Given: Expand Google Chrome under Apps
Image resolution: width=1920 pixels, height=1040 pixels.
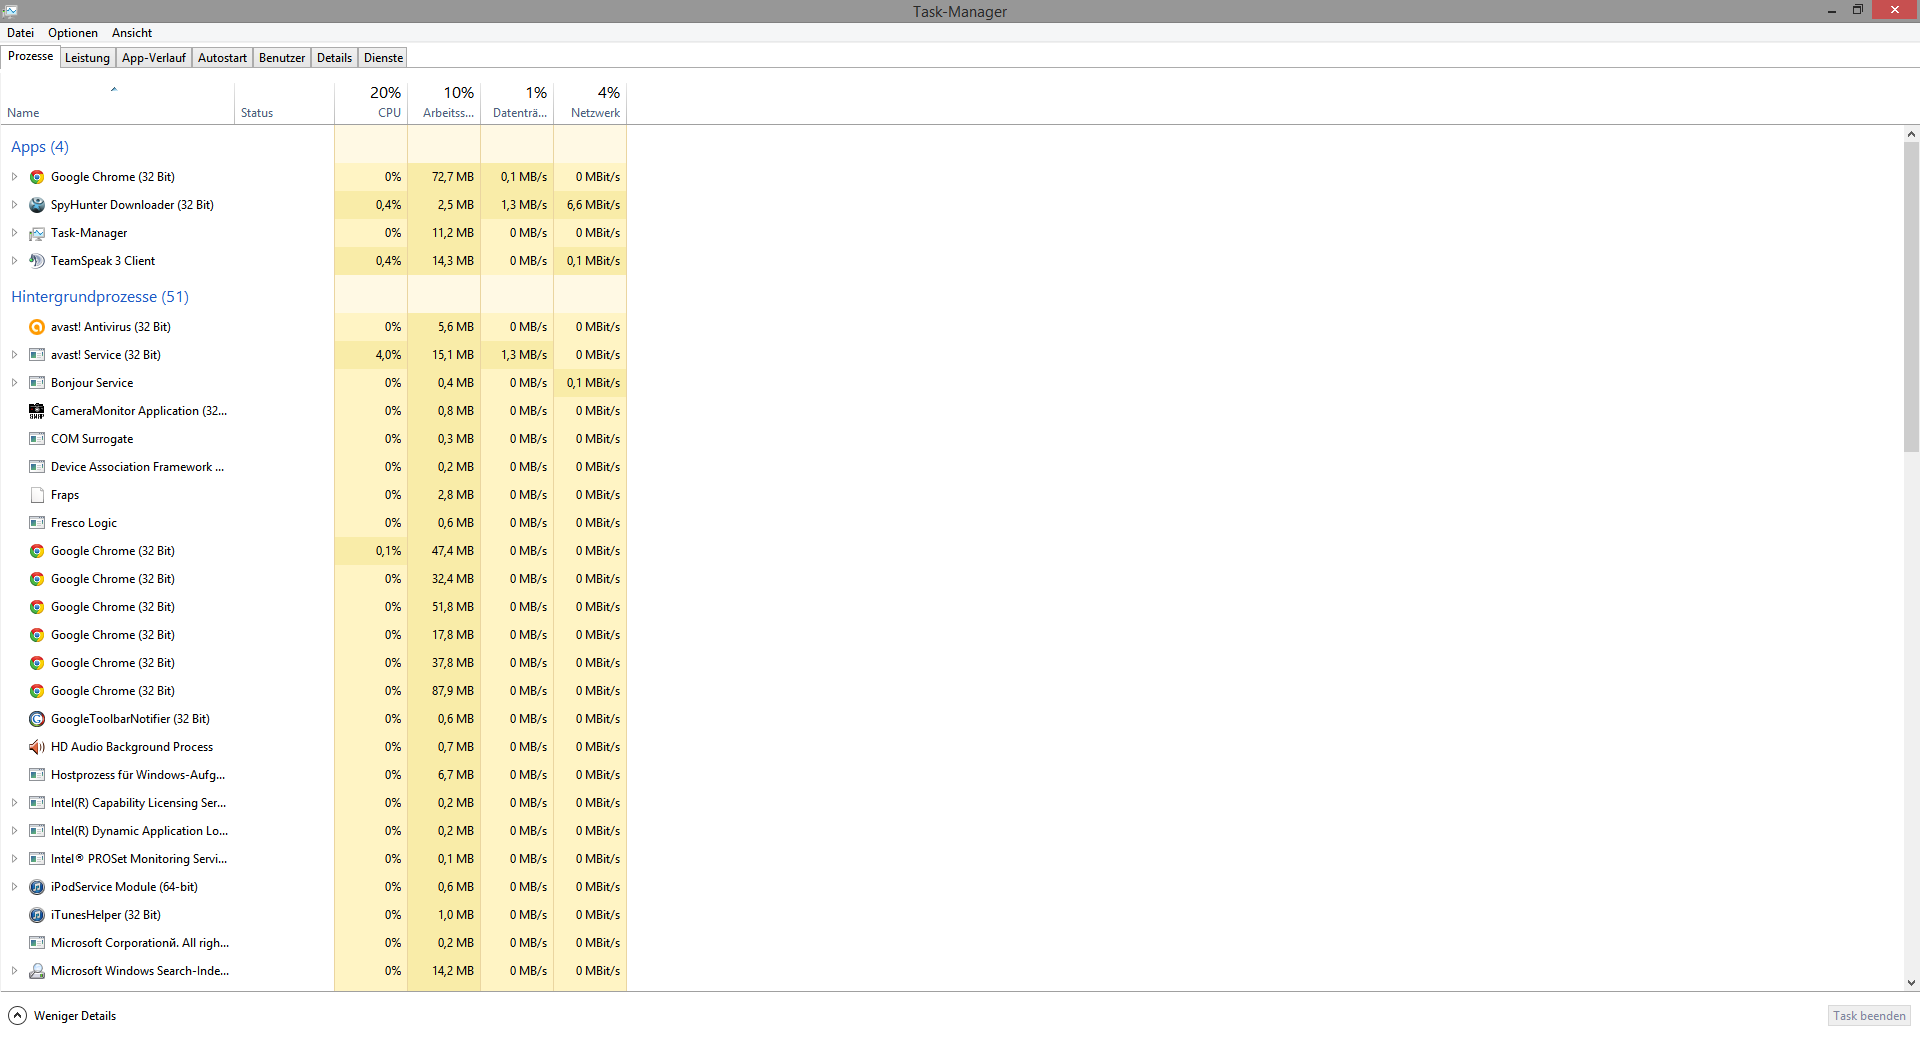Looking at the screenshot, I should 14,177.
